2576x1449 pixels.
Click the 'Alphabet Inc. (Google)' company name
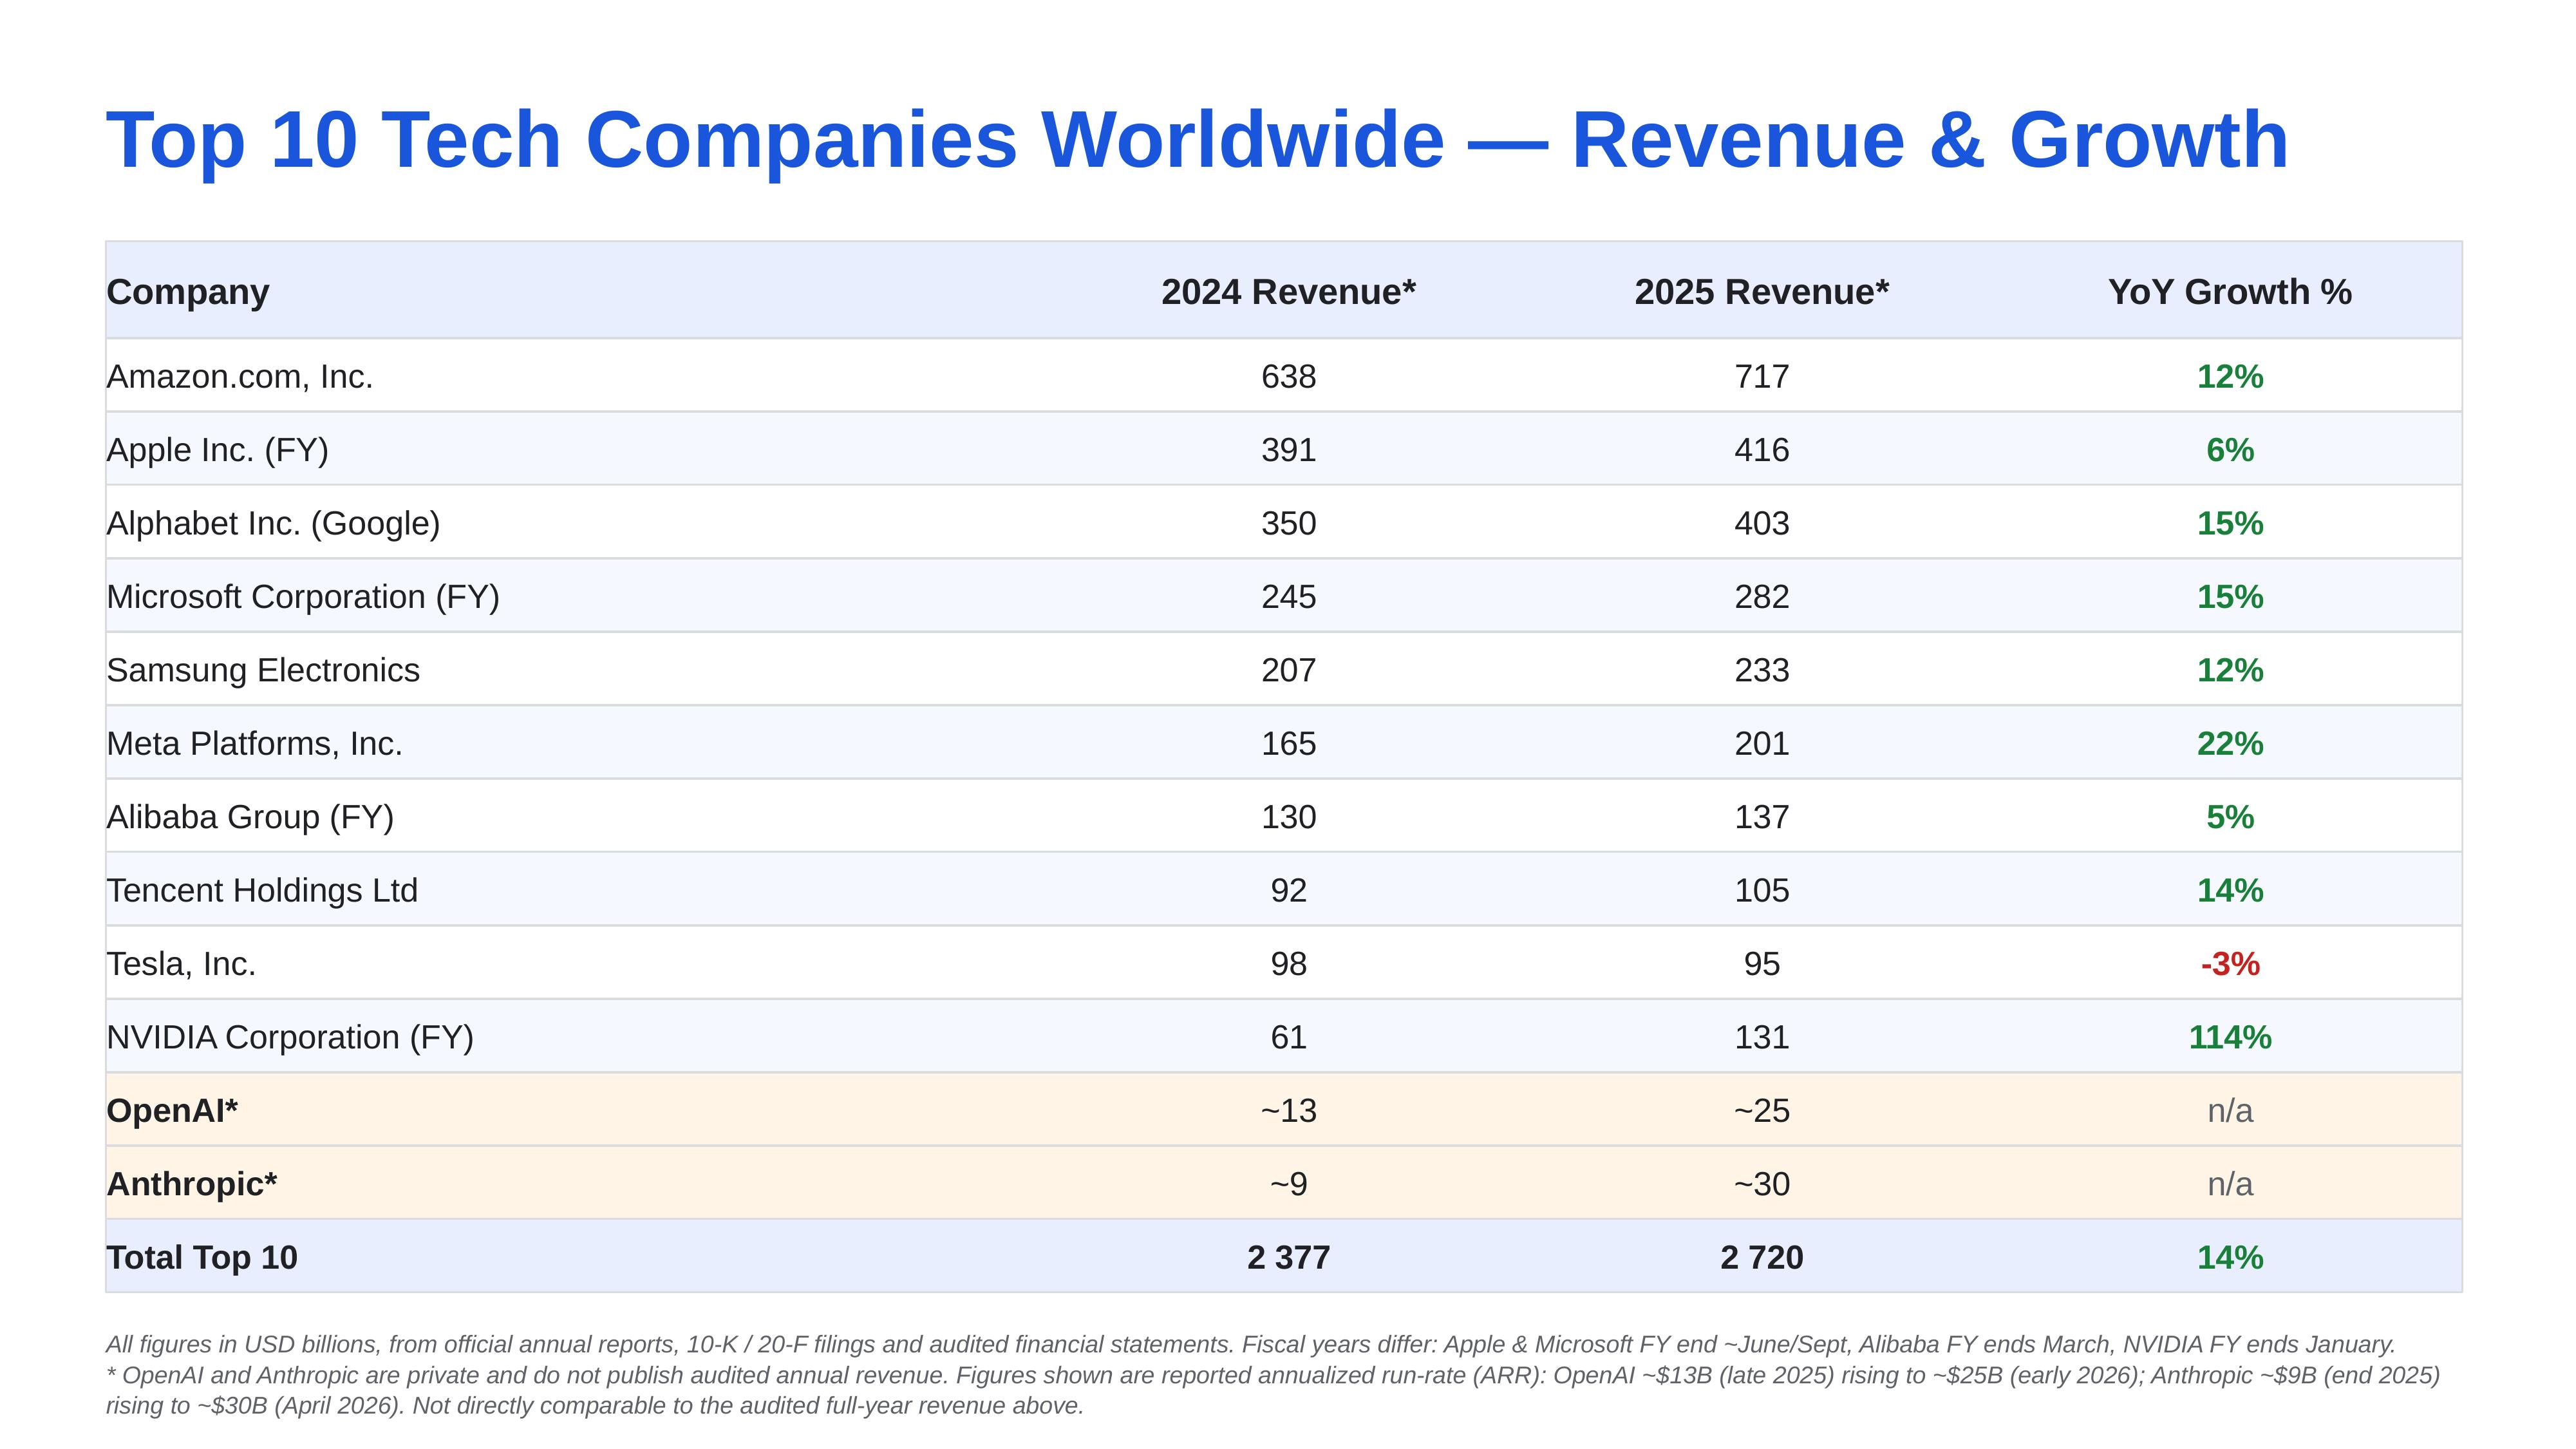[x=274, y=523]
